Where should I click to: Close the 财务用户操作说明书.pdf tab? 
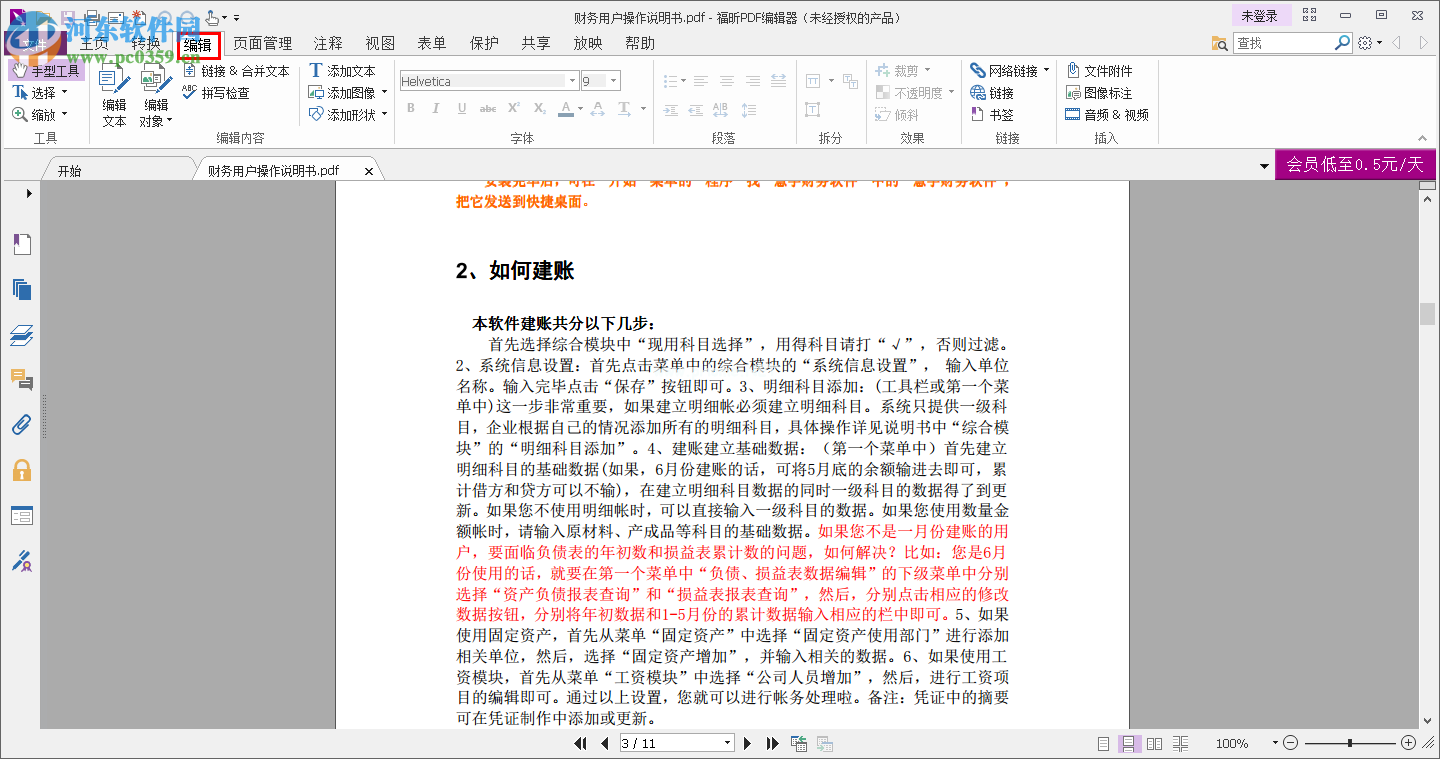(368, 172)
